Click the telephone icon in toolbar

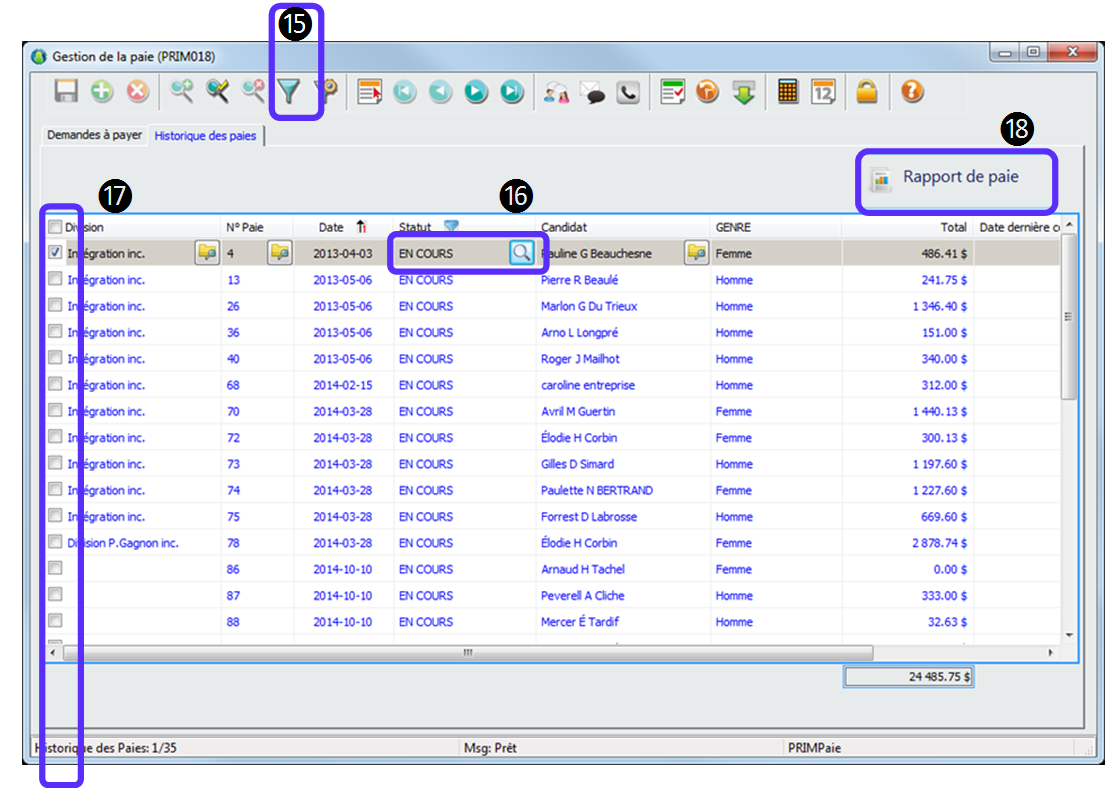pos(628,93)
